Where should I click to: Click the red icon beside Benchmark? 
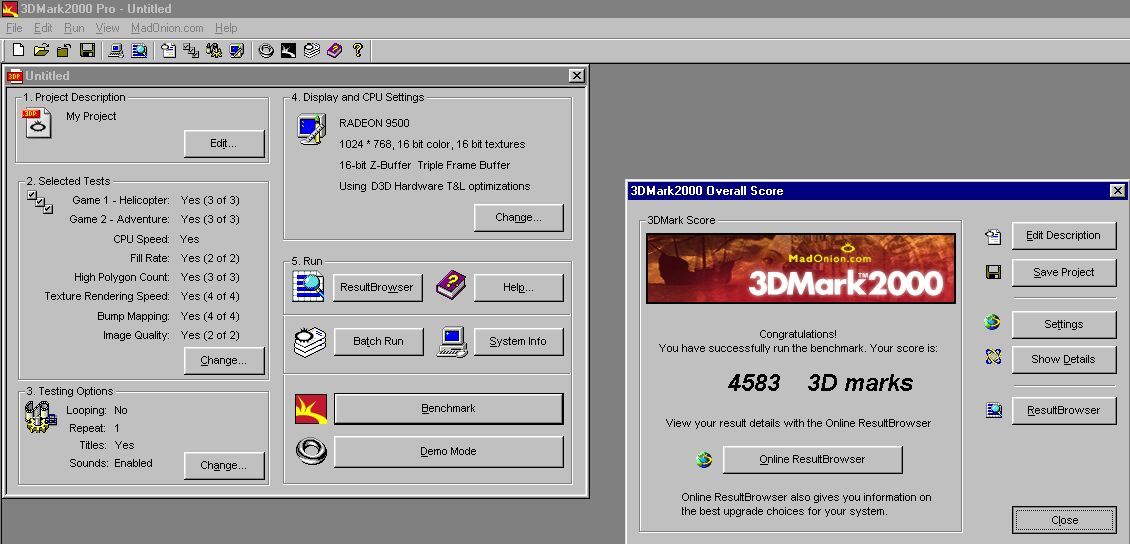click(x=311, y=409)
